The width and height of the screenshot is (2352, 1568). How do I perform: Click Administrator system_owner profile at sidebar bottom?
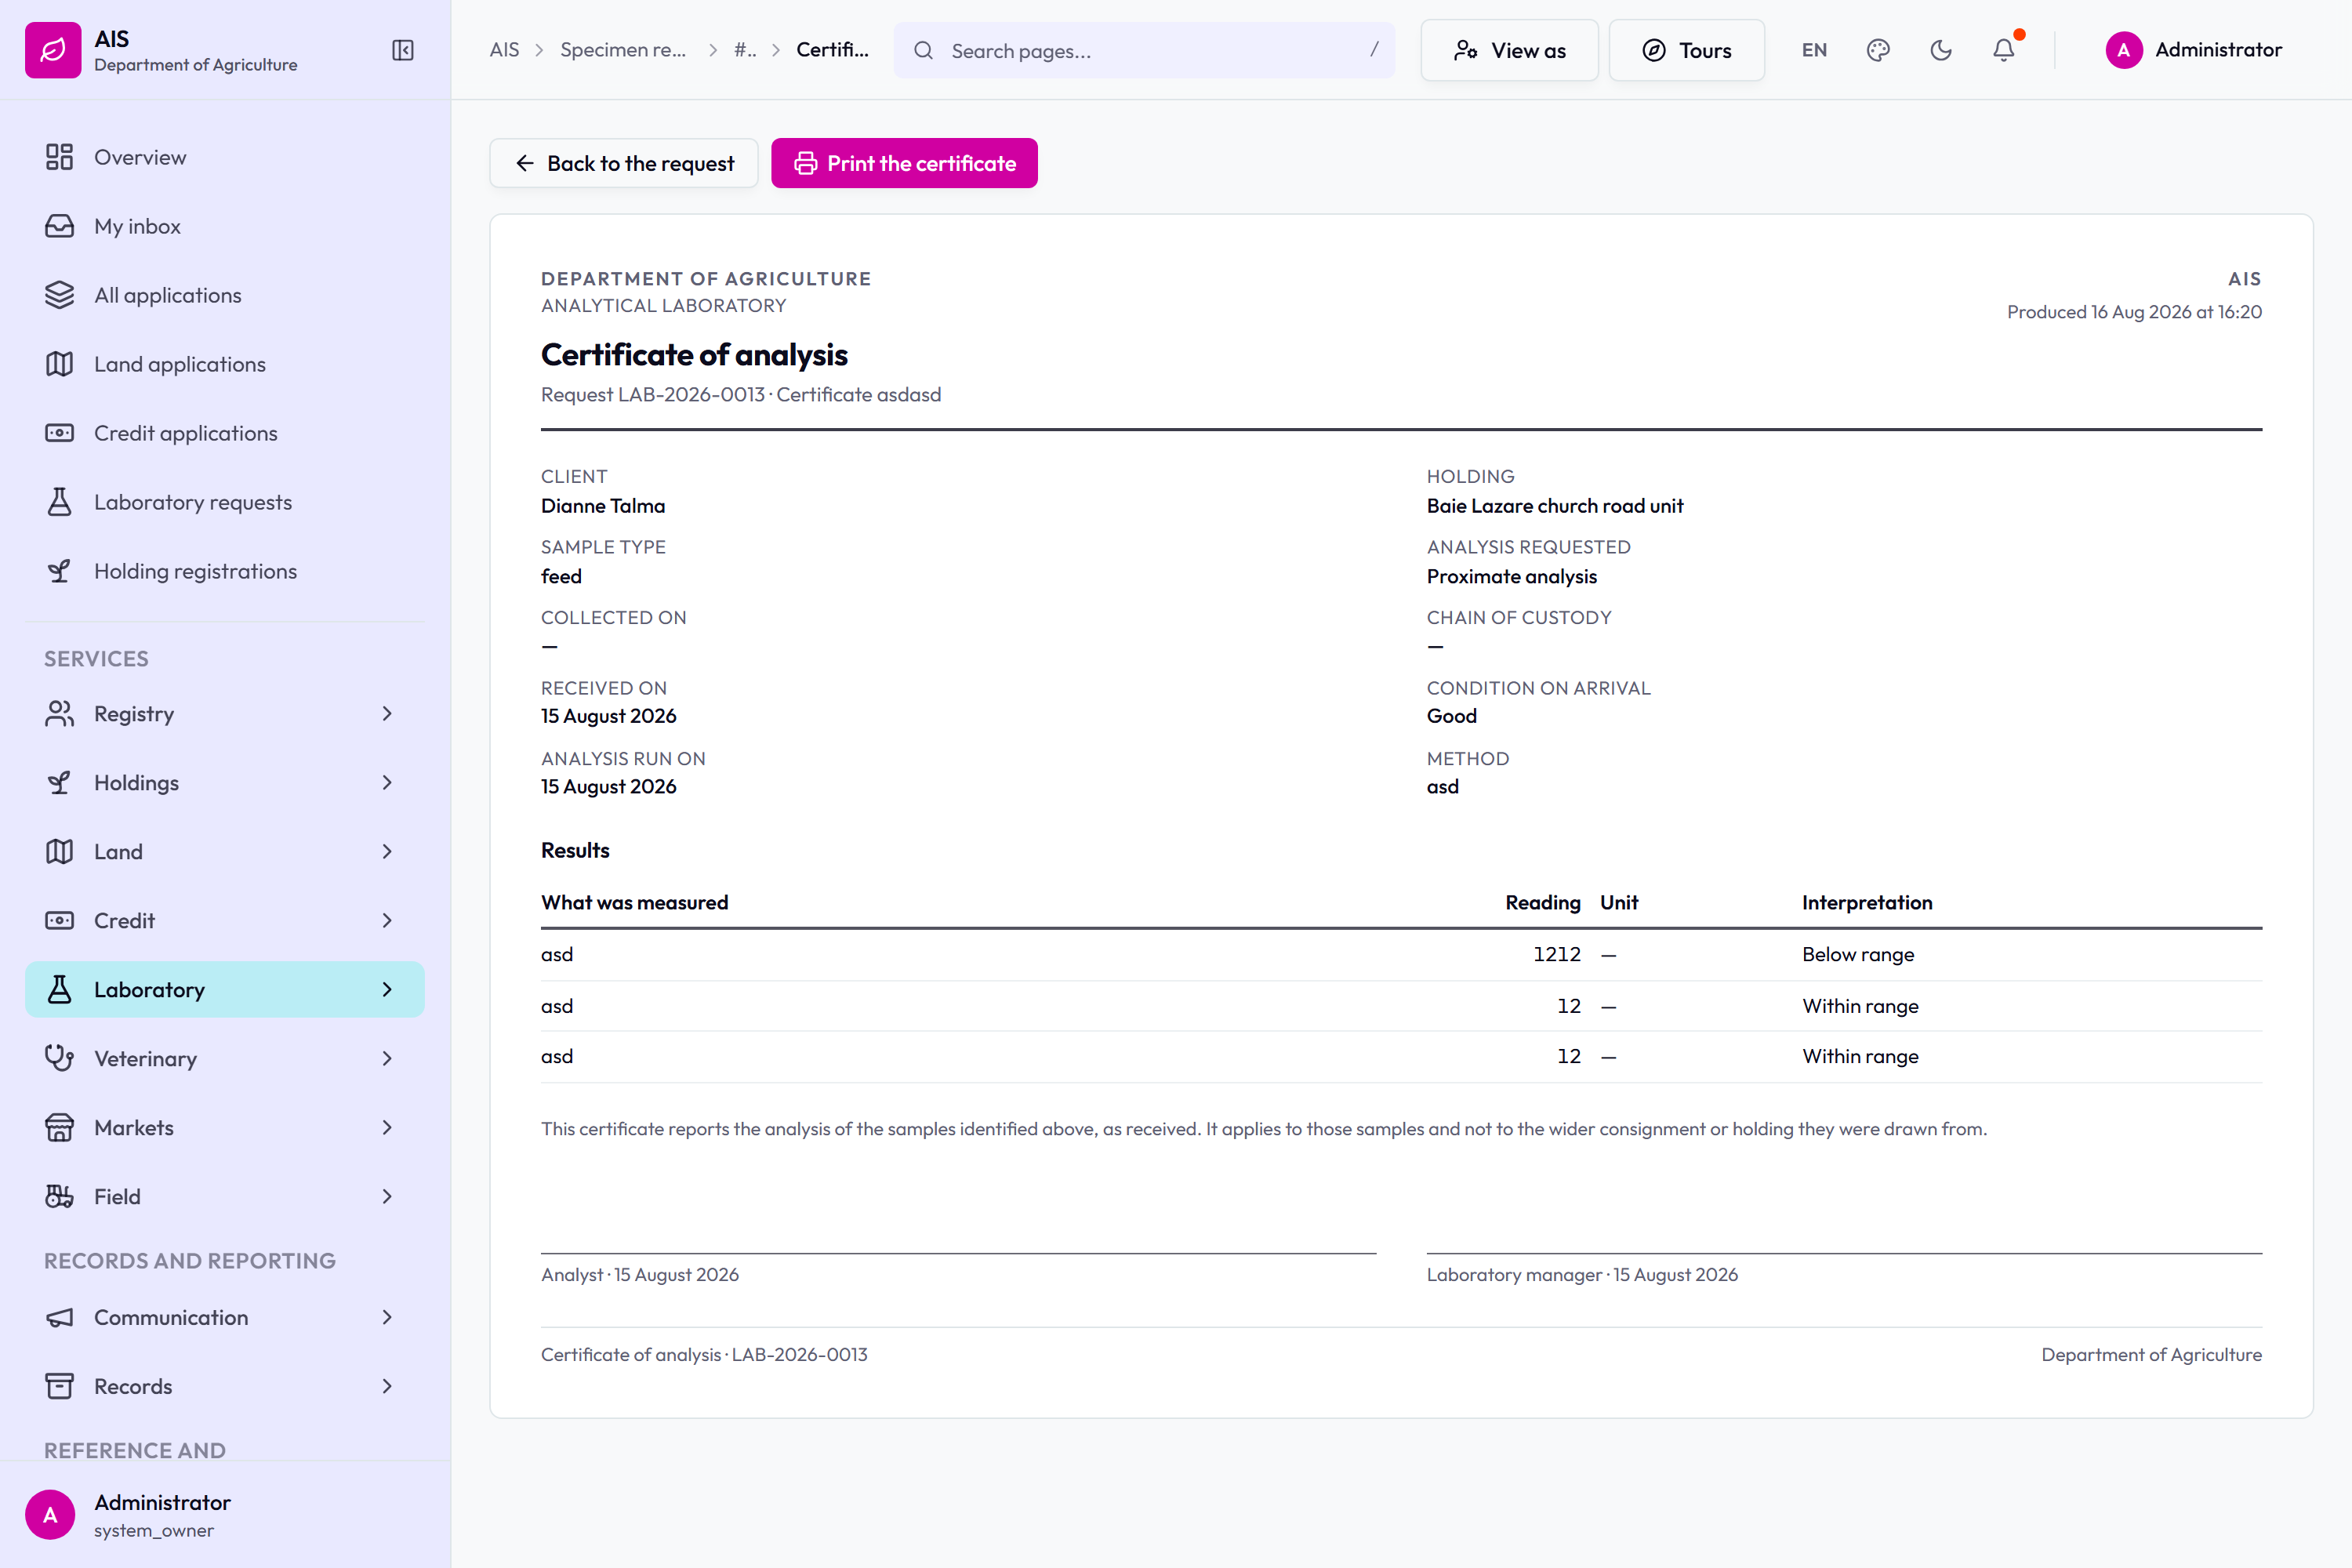coord(225,1514)
